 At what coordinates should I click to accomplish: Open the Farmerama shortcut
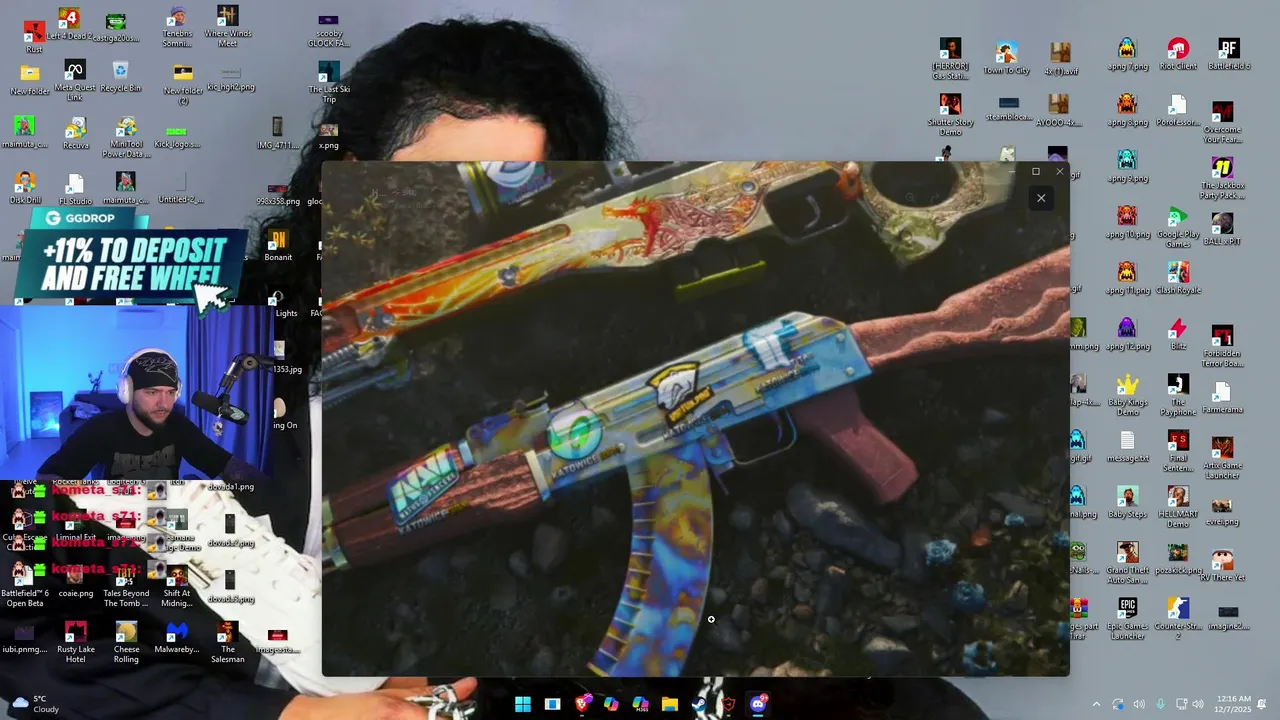tap(1222, 397)
